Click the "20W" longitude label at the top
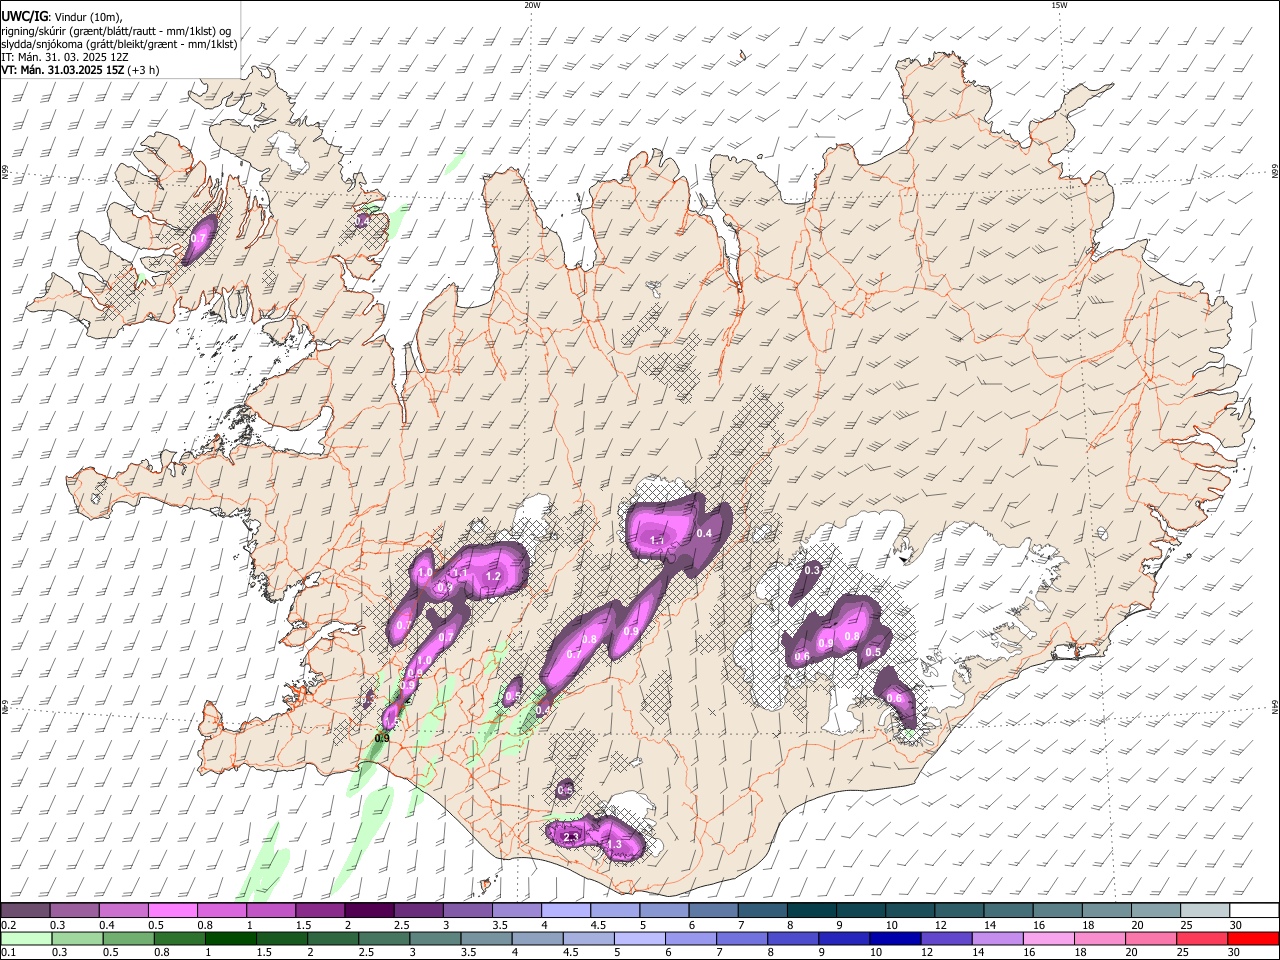 click(x=532, y=5)
